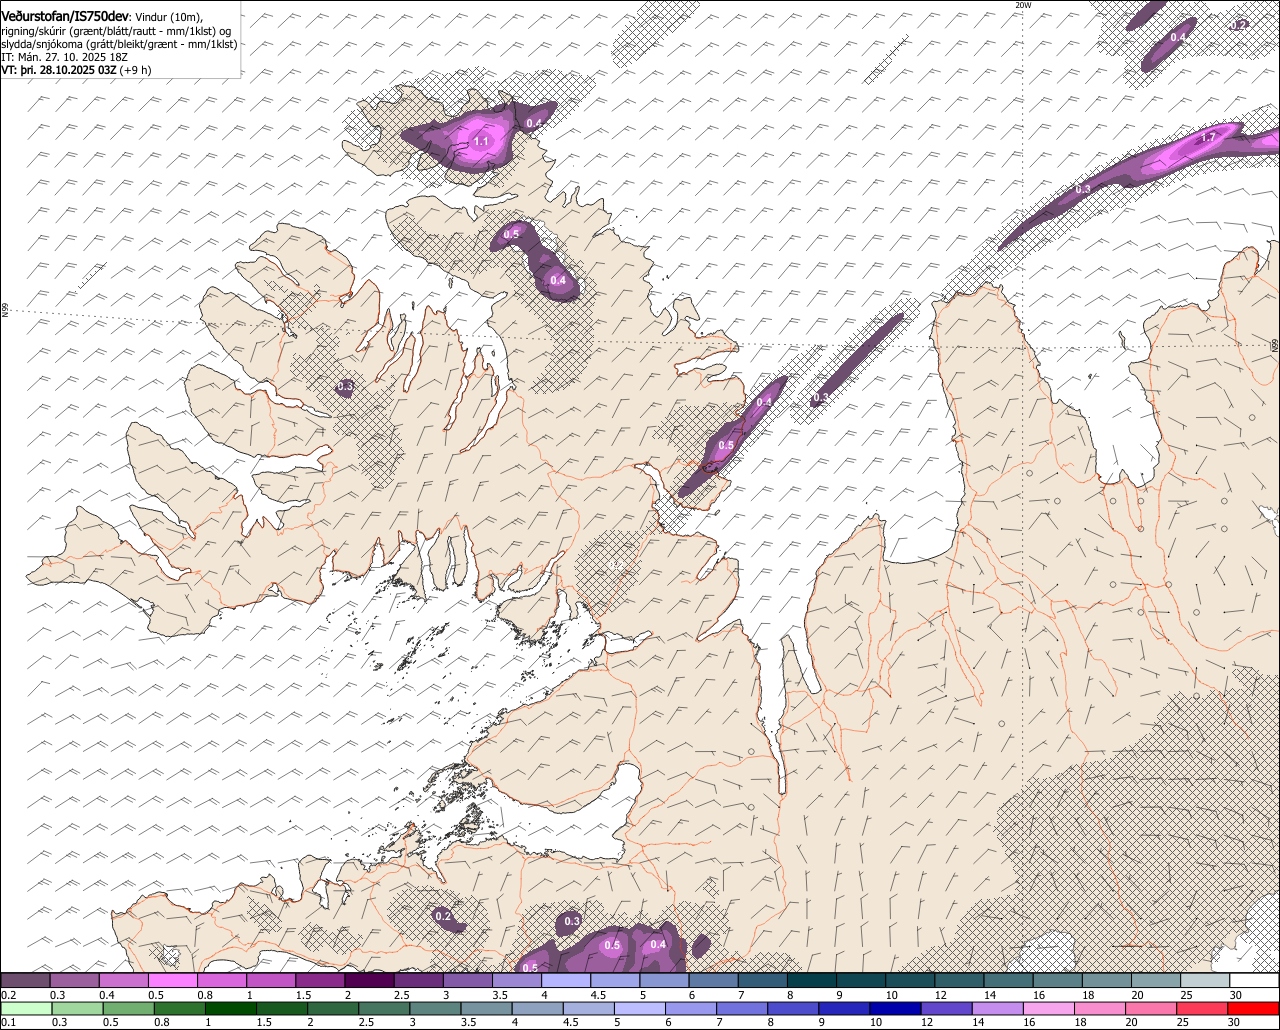Click the '4.5' label under the lower legend row
The height and width of the screenshot is (1030, 1280).
pyautogui.click(x=570, y=1022)
